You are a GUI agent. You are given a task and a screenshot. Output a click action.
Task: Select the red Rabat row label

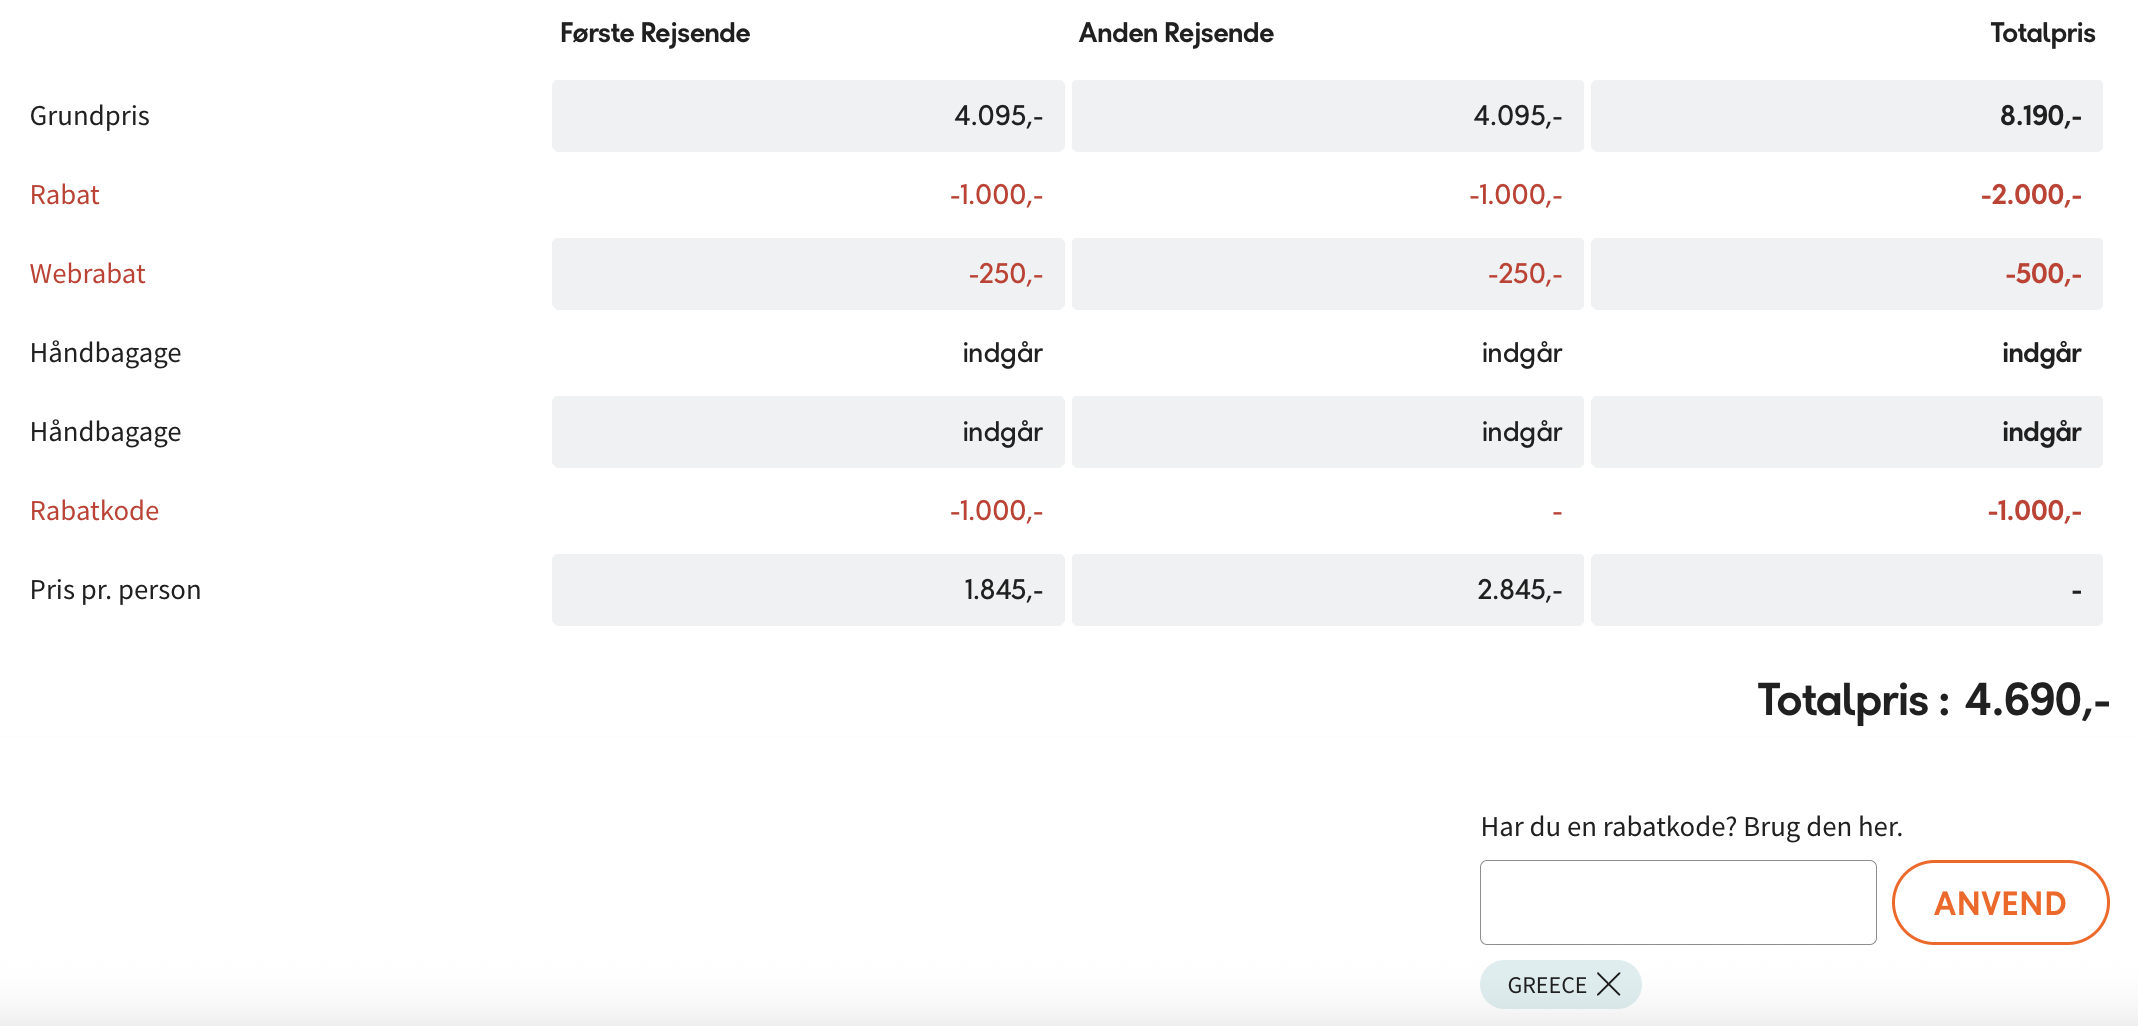(x=65, y=195)
